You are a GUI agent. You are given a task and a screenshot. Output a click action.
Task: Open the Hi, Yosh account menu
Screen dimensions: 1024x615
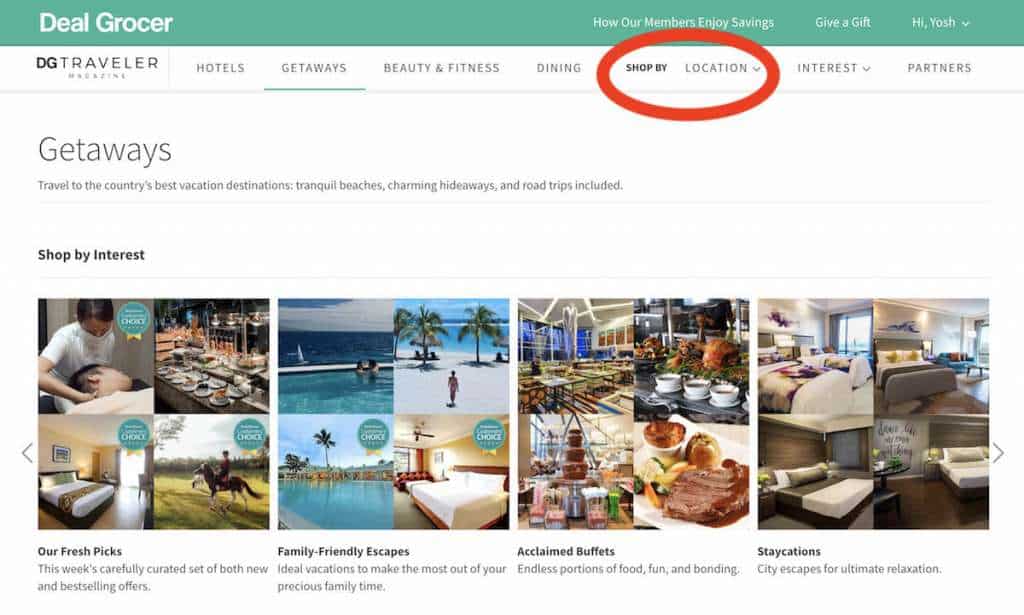940,22
